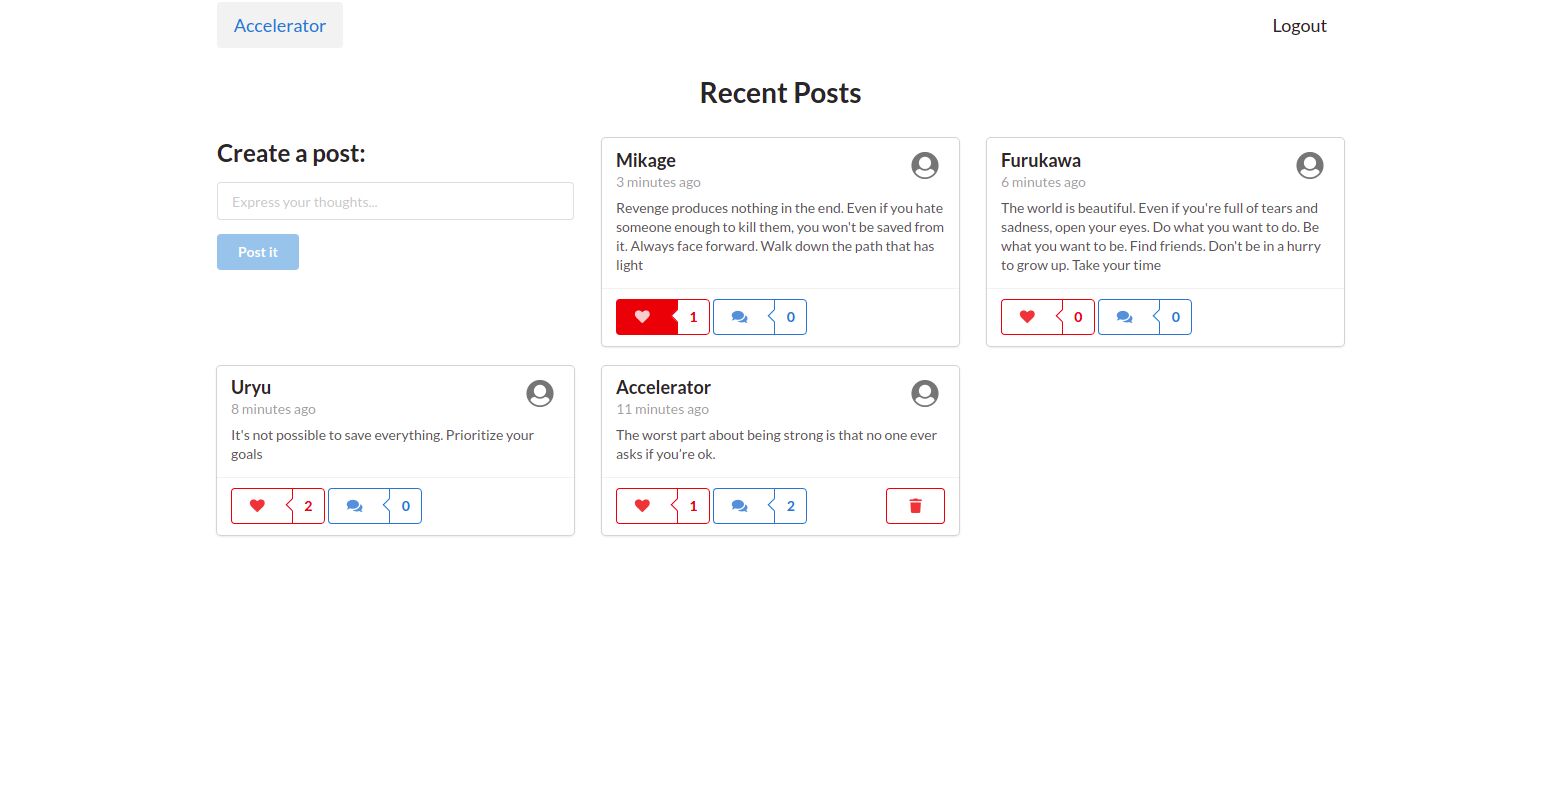Like Furukawa's post with heart icon
Viewport: 1561px width, 785px height.
click(1027, 317)
